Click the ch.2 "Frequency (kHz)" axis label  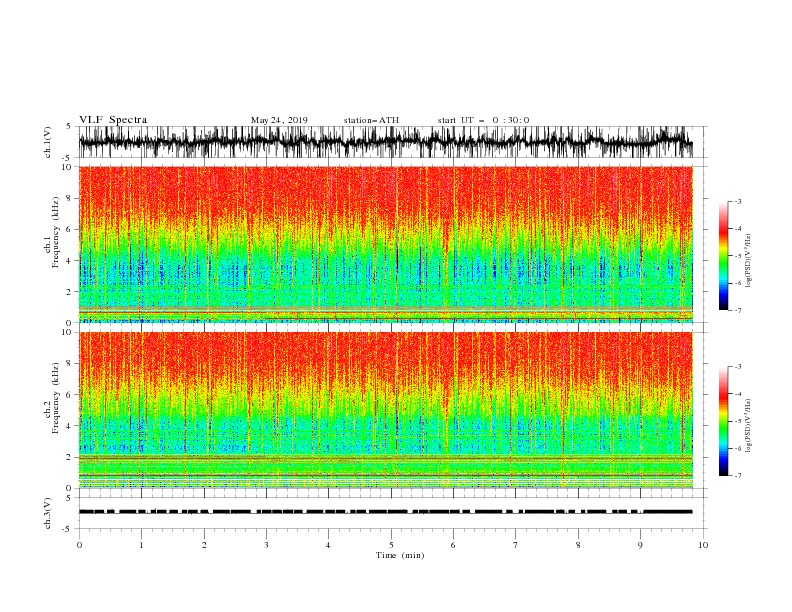(56, 397)
